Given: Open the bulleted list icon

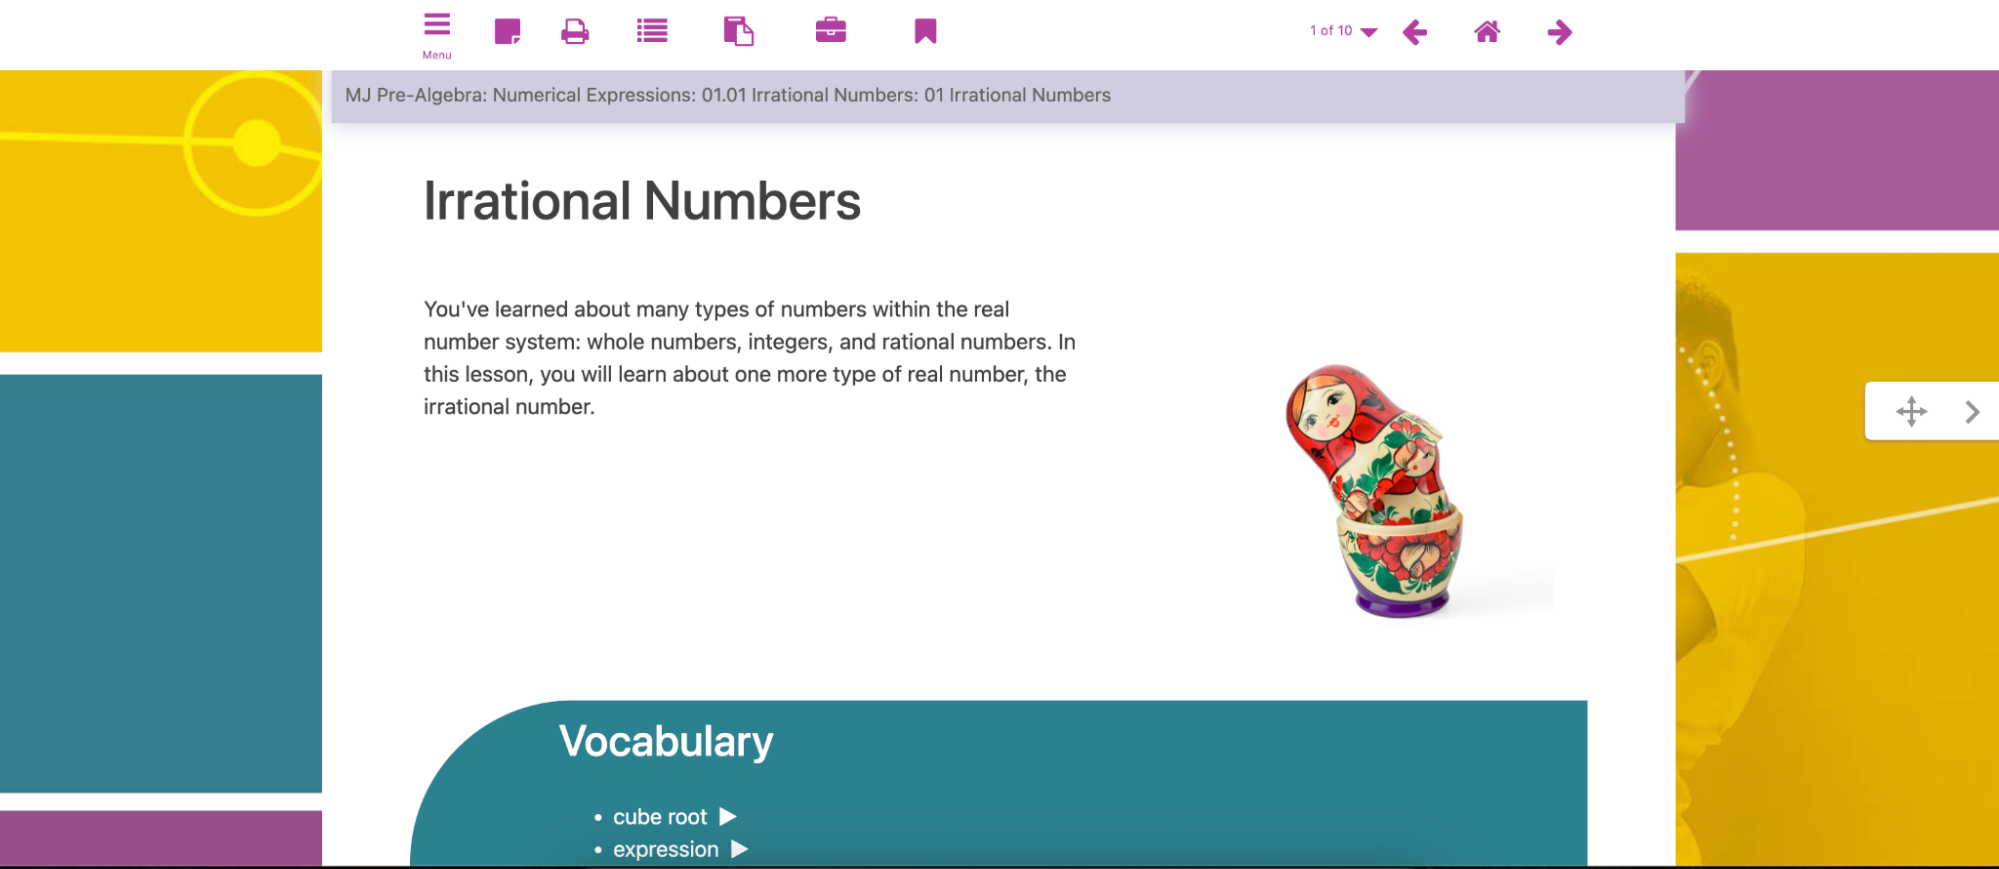Looking at the screenshot, I should coord(652,32).
